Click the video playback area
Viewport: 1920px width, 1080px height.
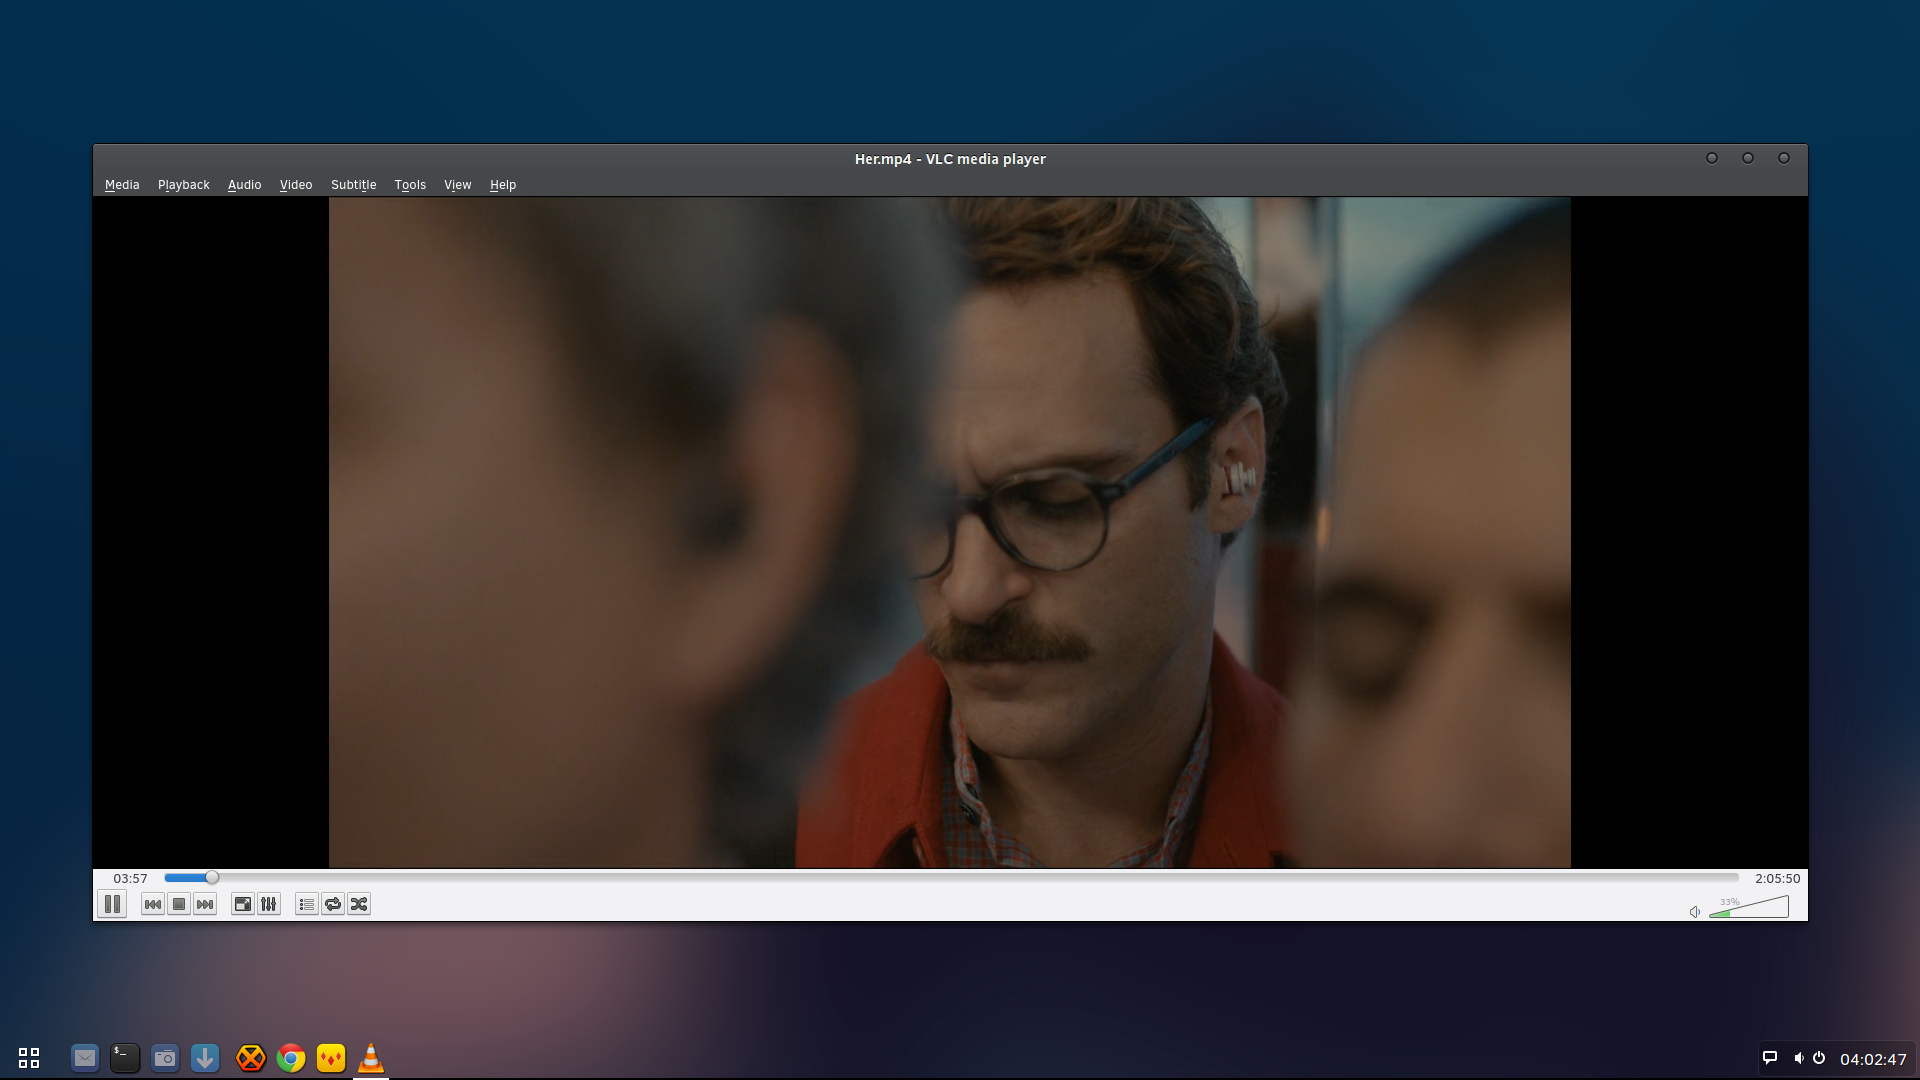pyautogui.click(x=950, y=532)
